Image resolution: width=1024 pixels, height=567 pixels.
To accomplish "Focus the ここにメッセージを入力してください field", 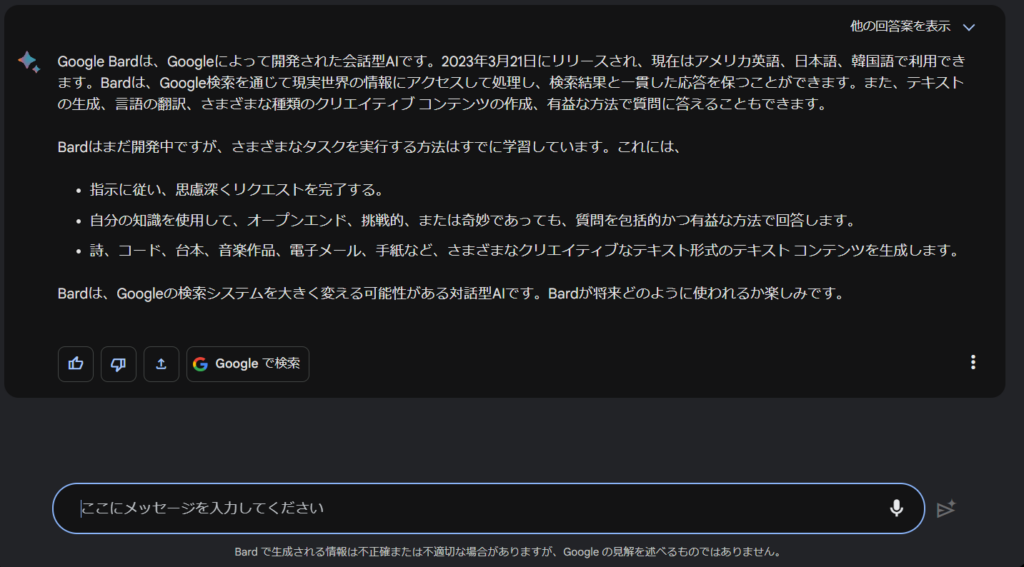I will [x=488, y=508].
